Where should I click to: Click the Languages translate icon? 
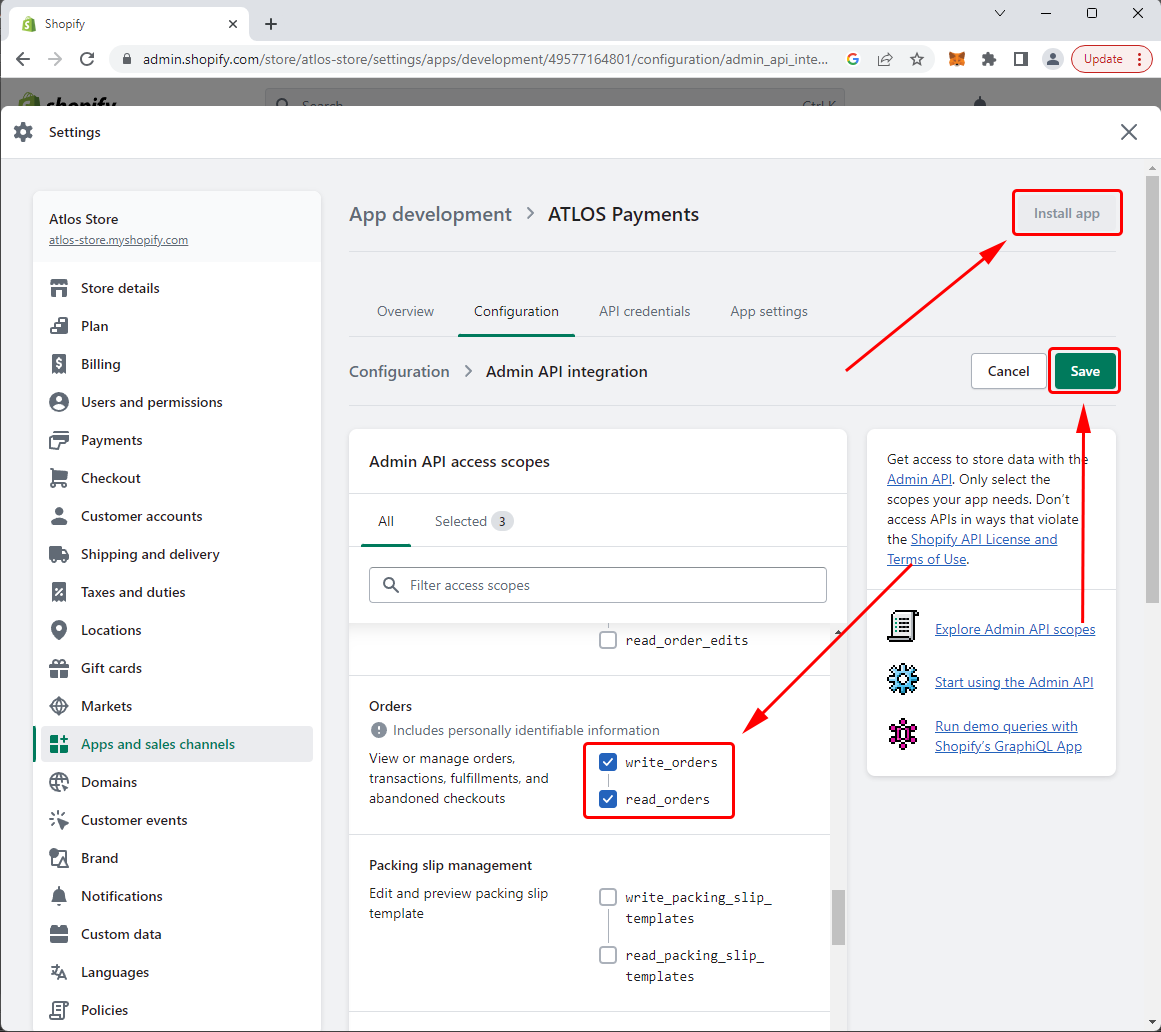pyautogui.click(x=59, y=972)
